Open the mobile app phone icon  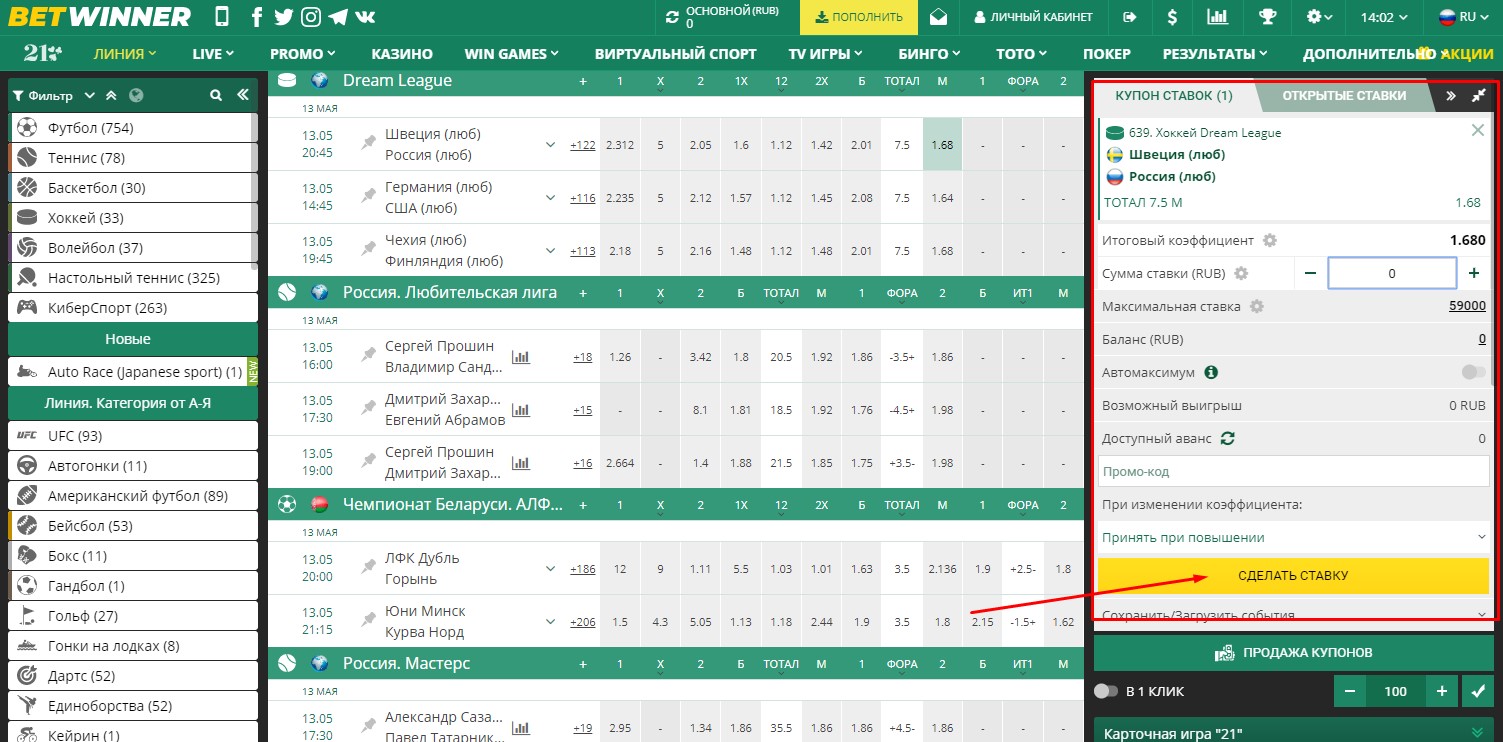(x=221, y=17)
